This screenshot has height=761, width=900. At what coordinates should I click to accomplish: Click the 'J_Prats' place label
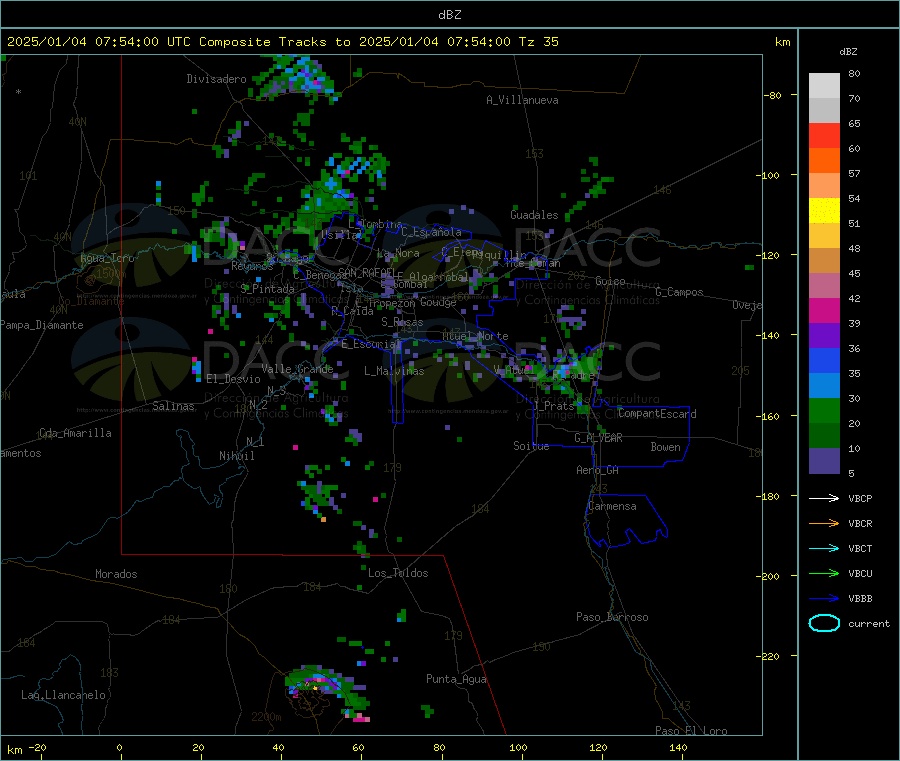coord(553,406)
